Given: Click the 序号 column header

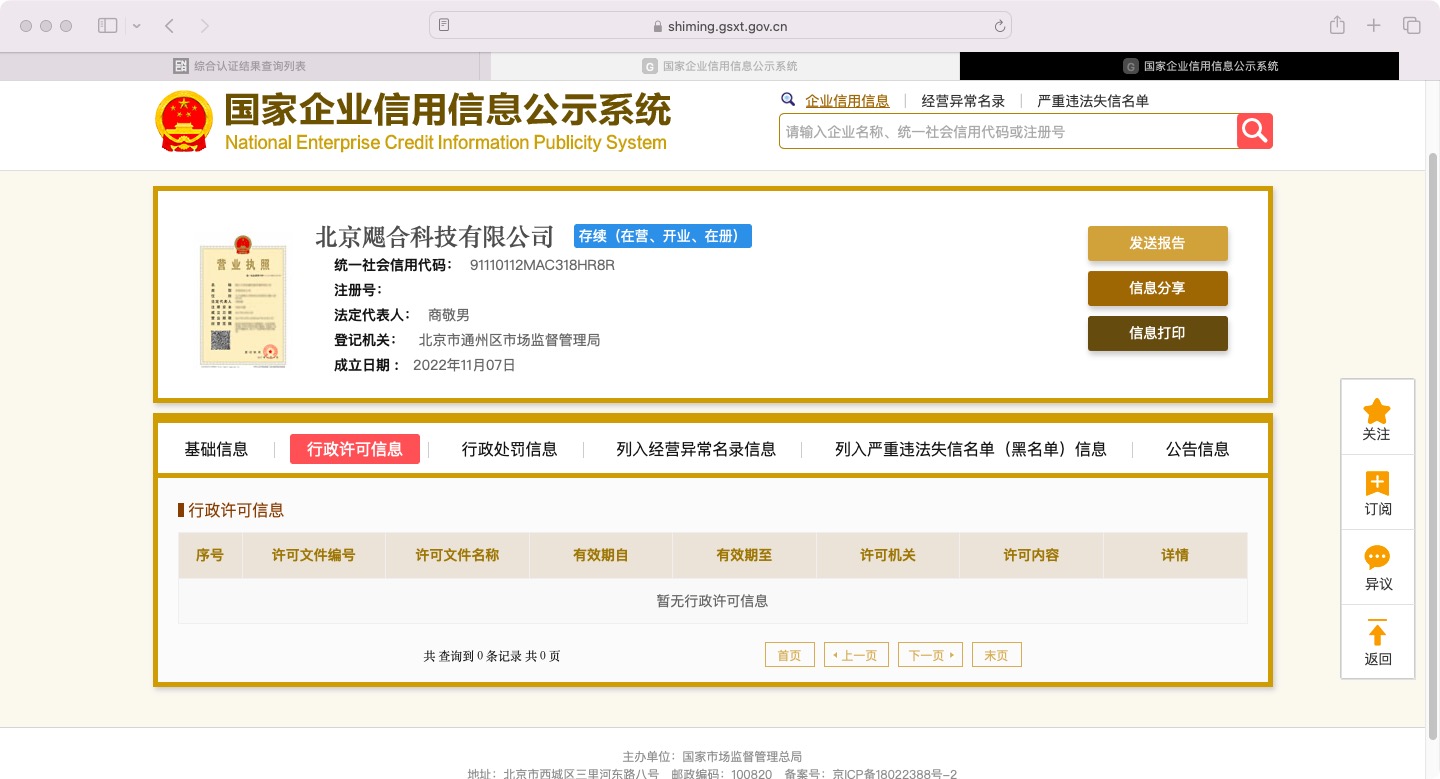Looking at the screenshot, I should 210,555.
